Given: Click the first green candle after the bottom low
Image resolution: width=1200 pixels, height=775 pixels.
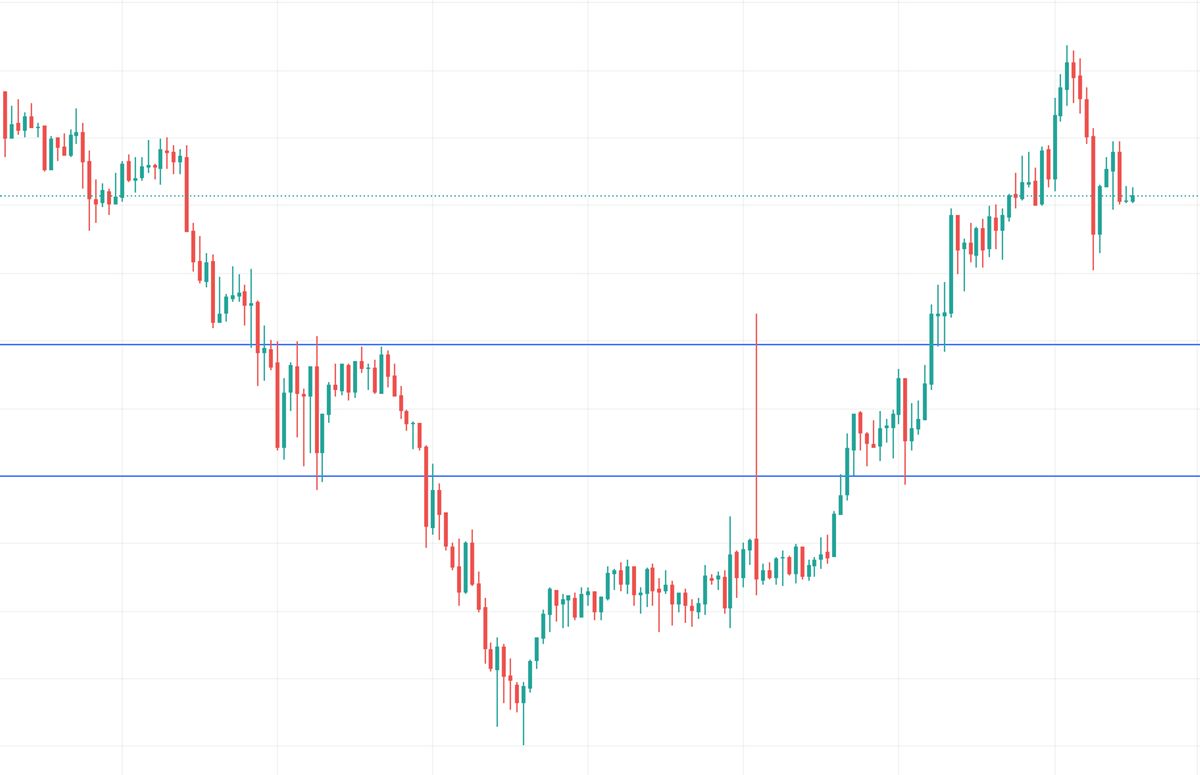Looking at the screenshot, I should click(530, 675).
